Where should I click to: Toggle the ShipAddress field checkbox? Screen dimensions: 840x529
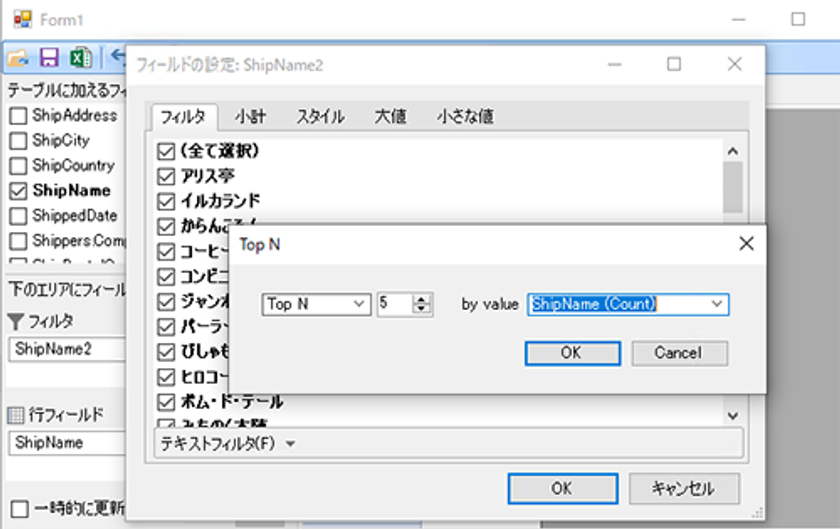point(18,115)
